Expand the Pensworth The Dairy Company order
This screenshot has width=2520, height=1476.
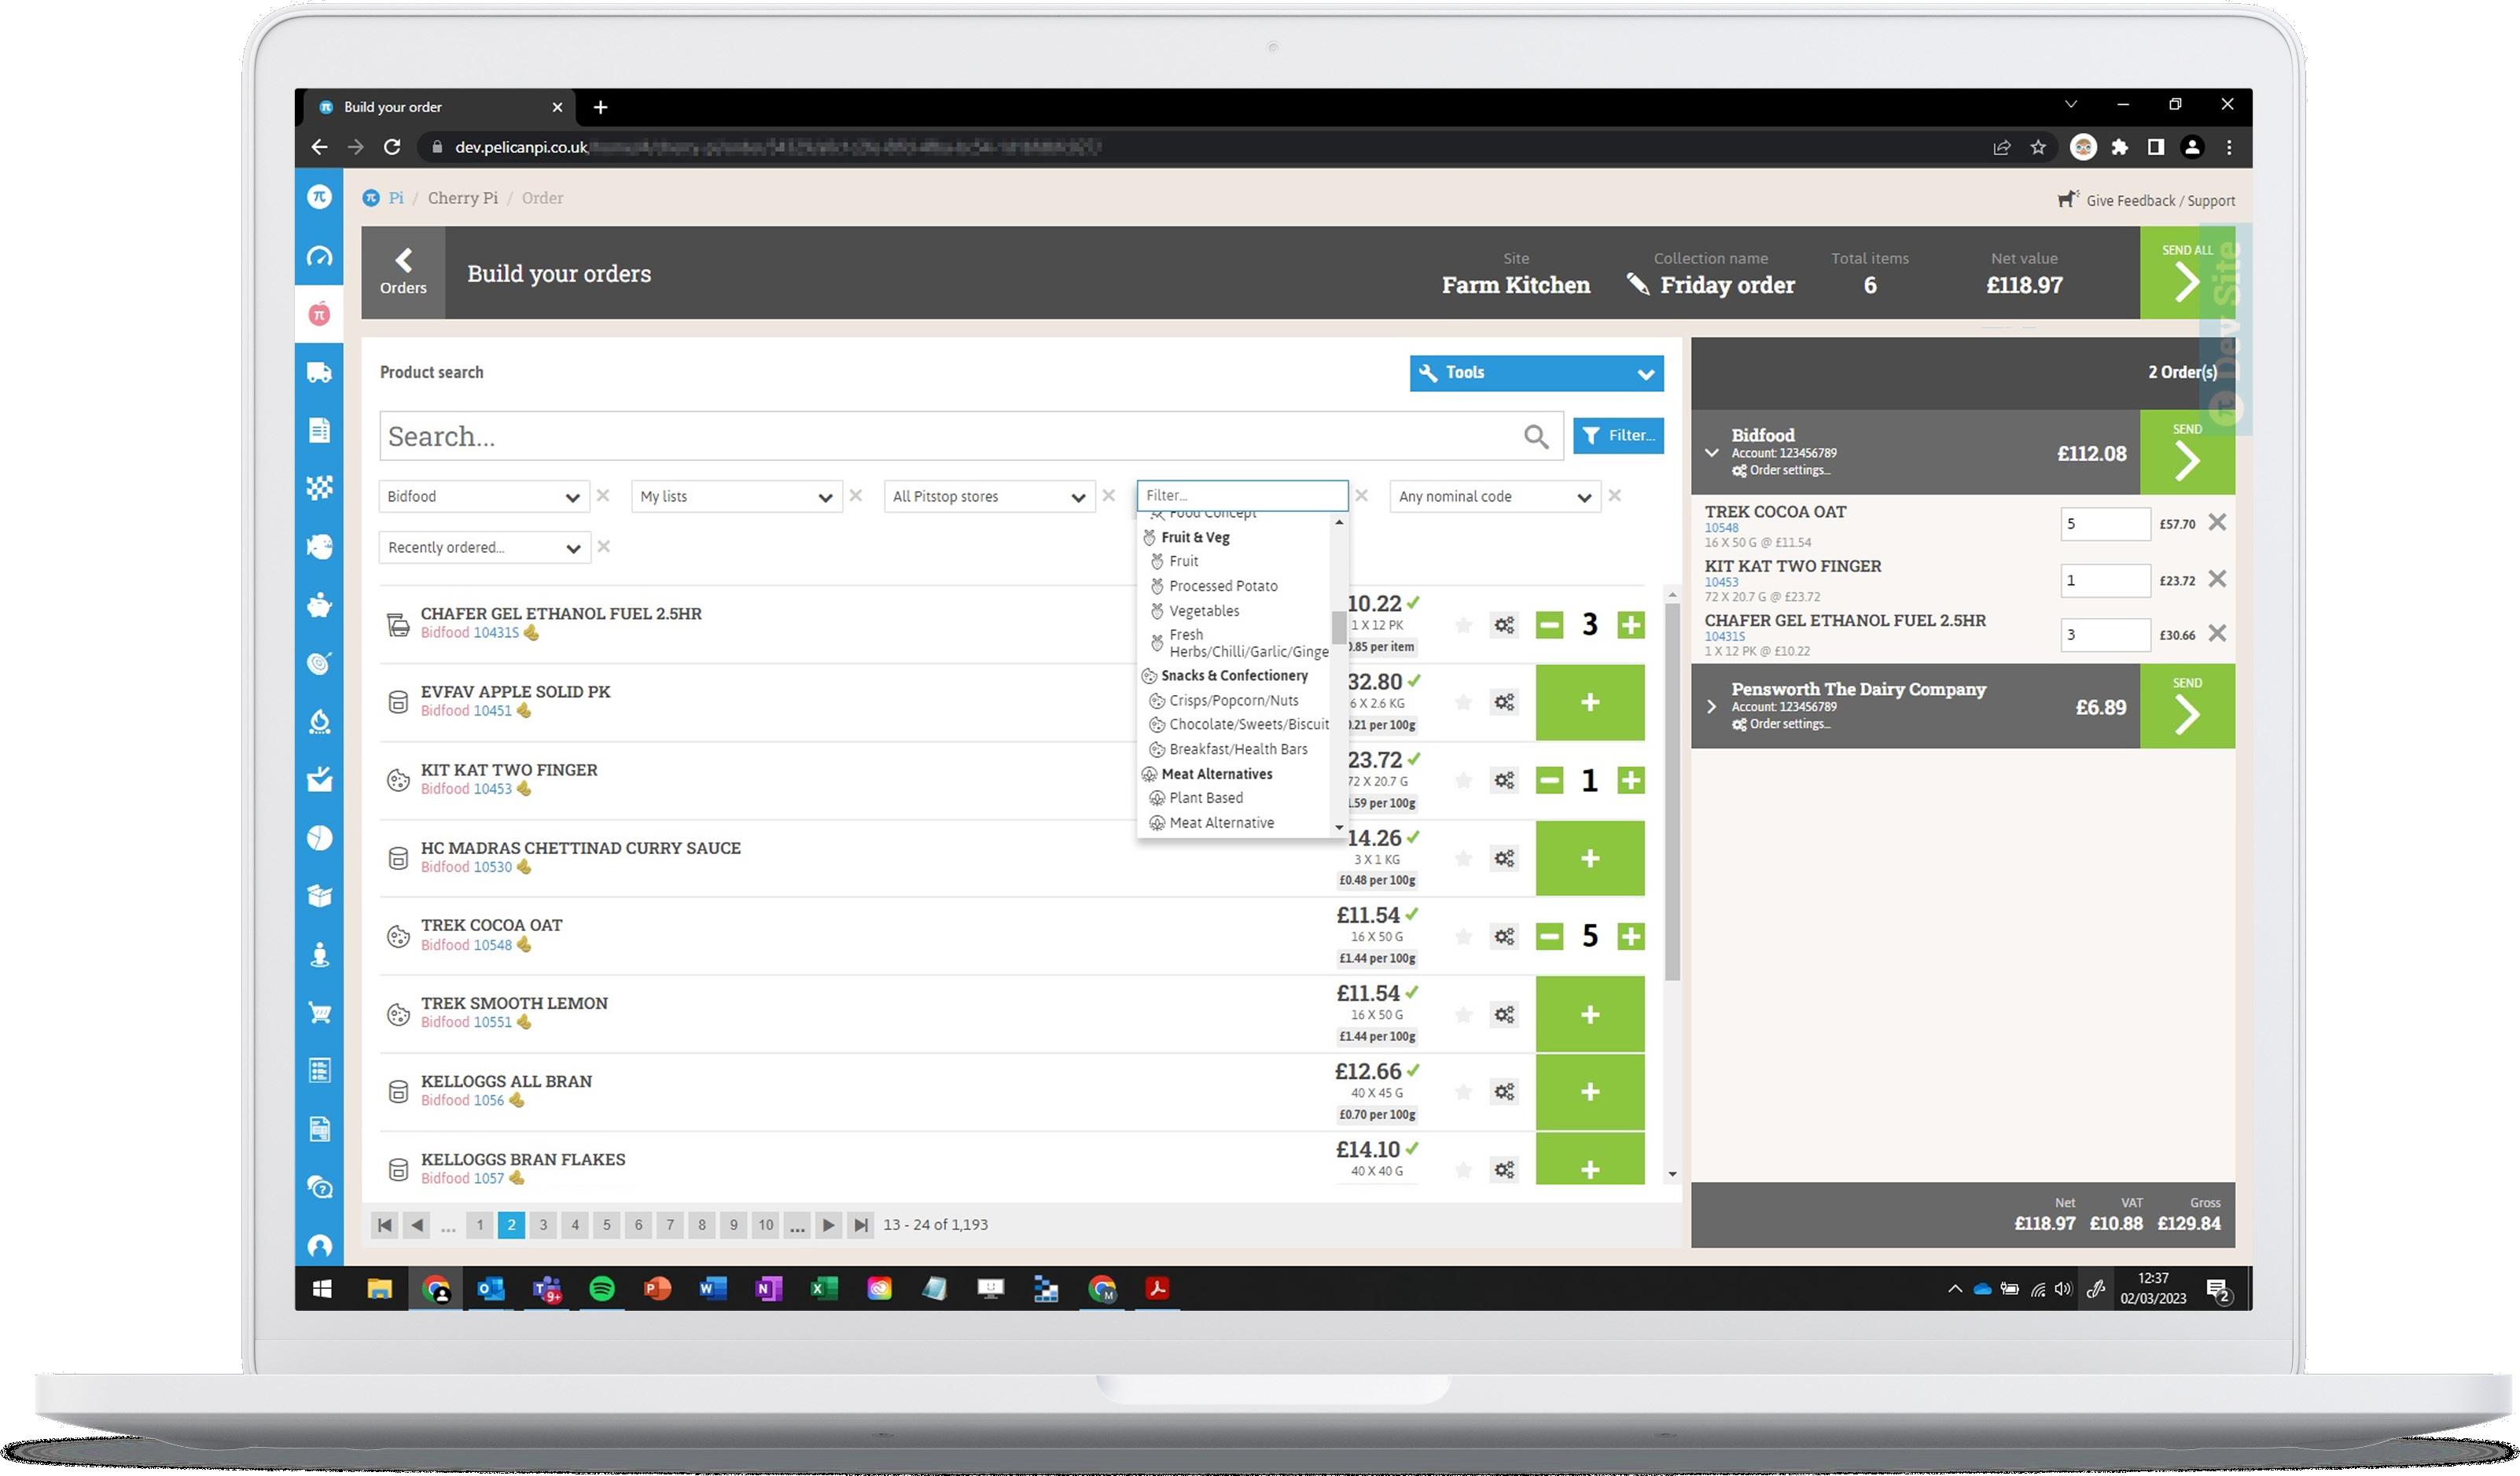point(1711,707)
